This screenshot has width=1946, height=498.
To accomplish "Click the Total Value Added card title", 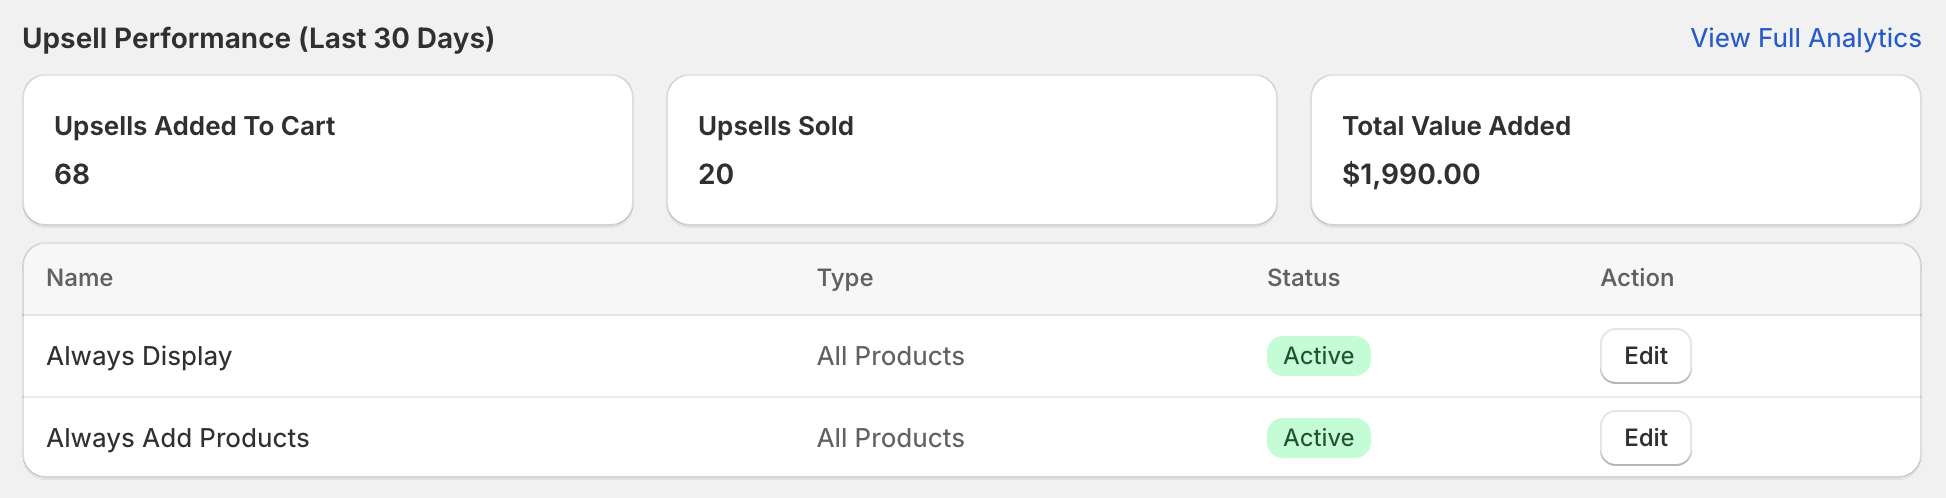I will 1456,126.
